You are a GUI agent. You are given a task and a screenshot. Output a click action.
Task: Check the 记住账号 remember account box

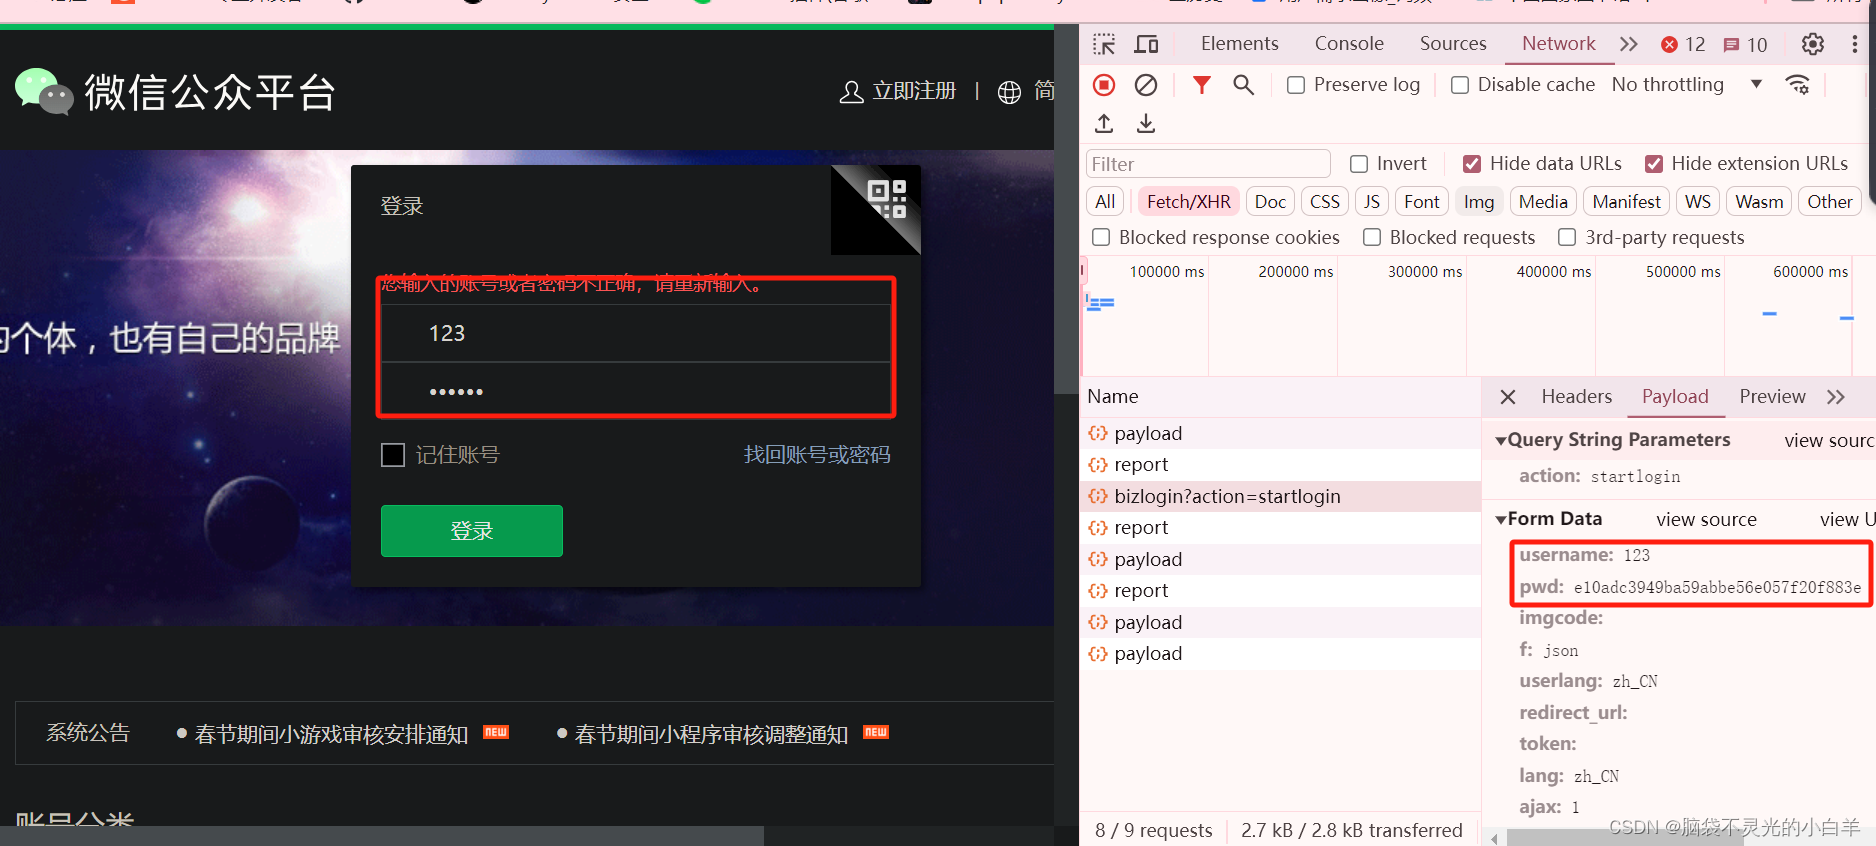393,455
